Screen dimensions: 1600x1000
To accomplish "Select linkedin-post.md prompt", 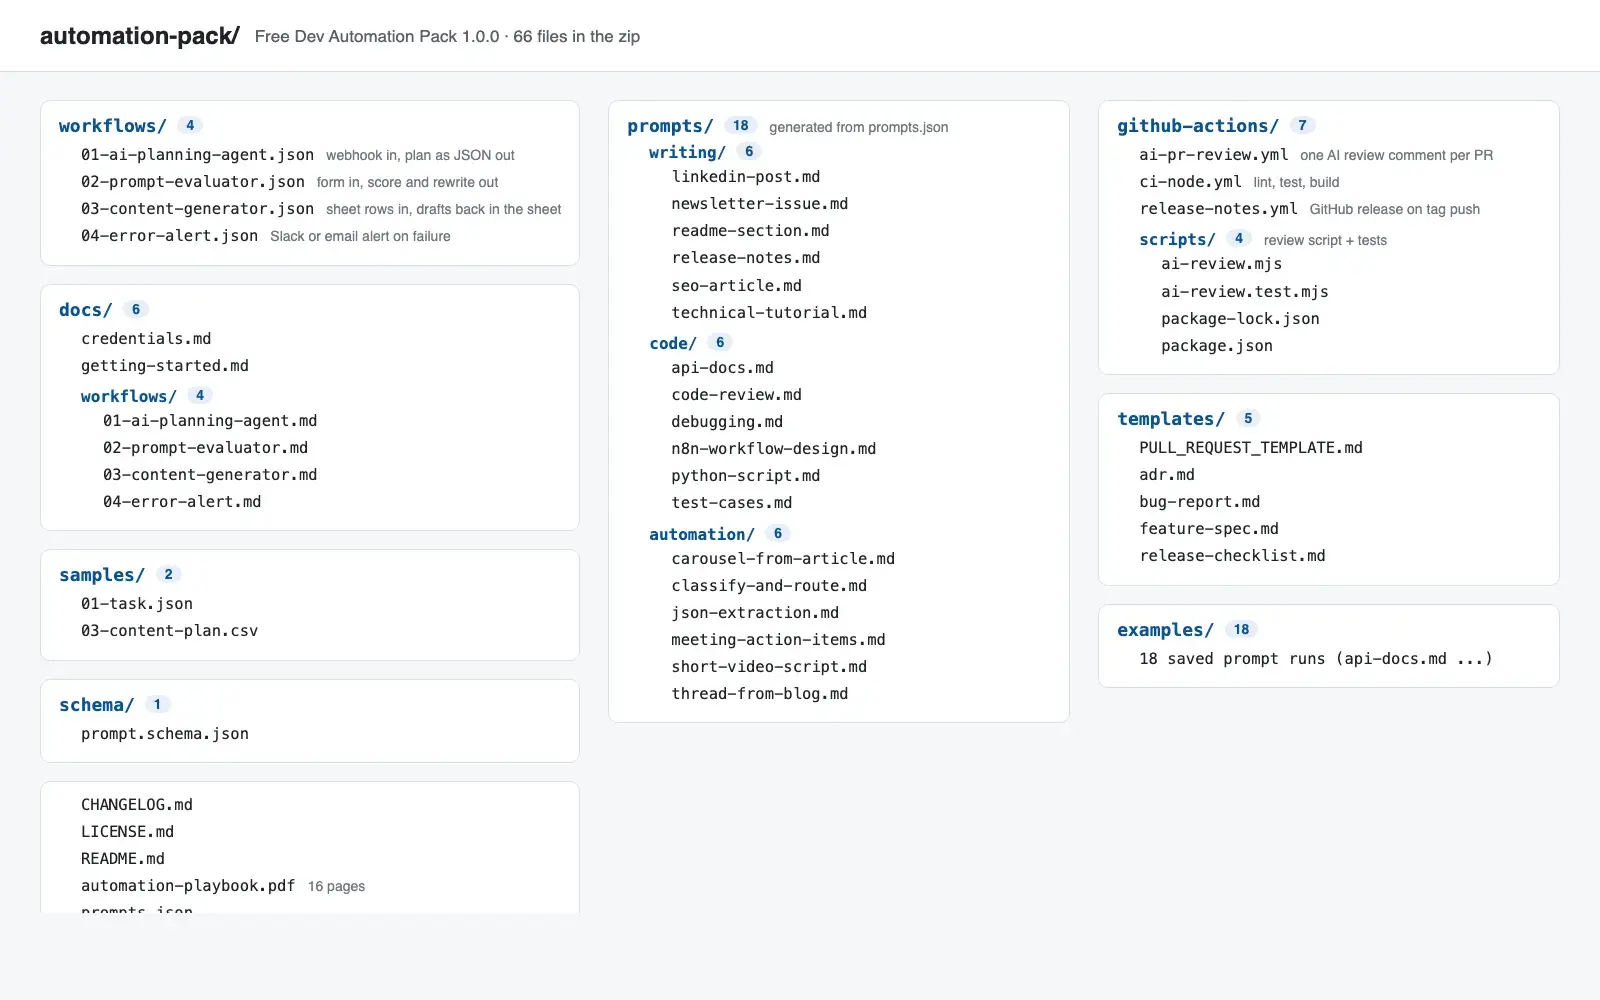I will pyautogui.click(x=746, y=177).
